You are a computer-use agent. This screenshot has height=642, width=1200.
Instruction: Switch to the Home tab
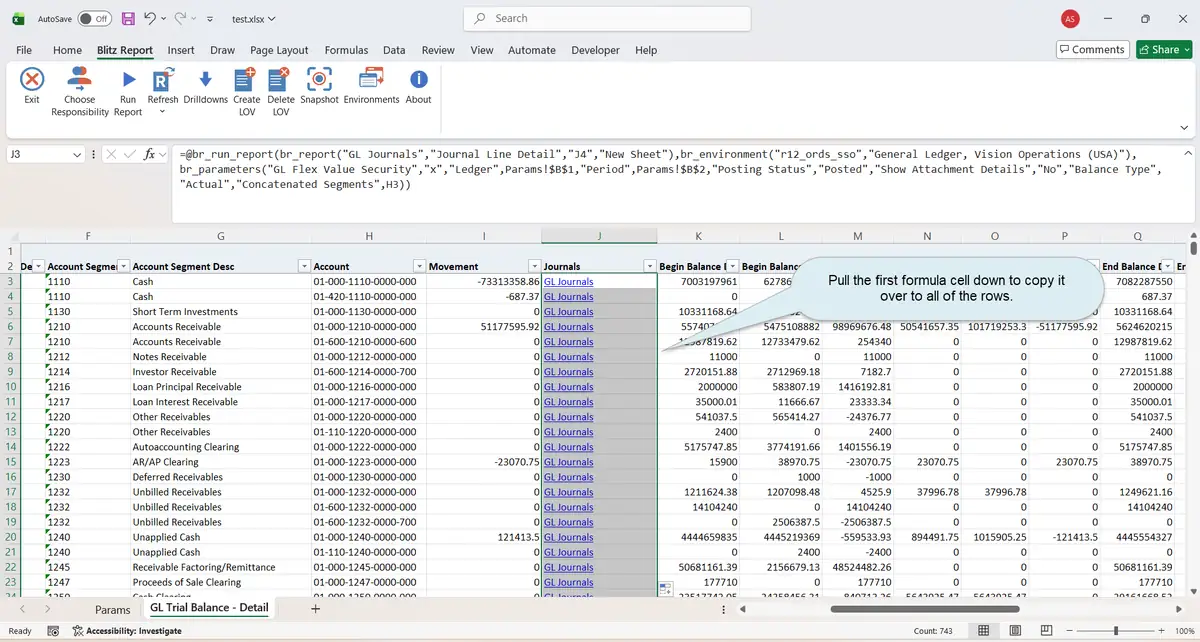[x=67, y=50]
